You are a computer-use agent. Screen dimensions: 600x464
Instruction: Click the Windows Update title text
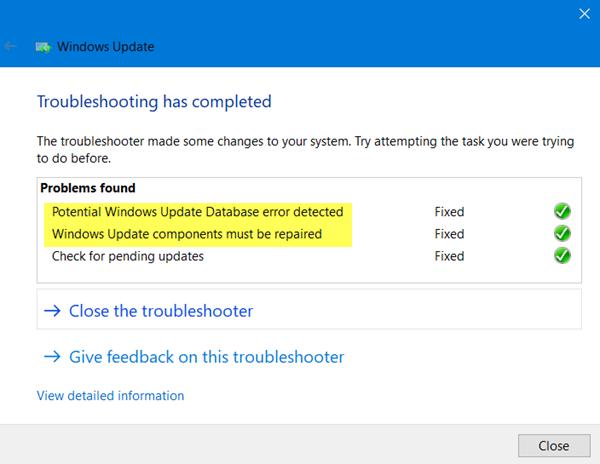pos(106,47)
